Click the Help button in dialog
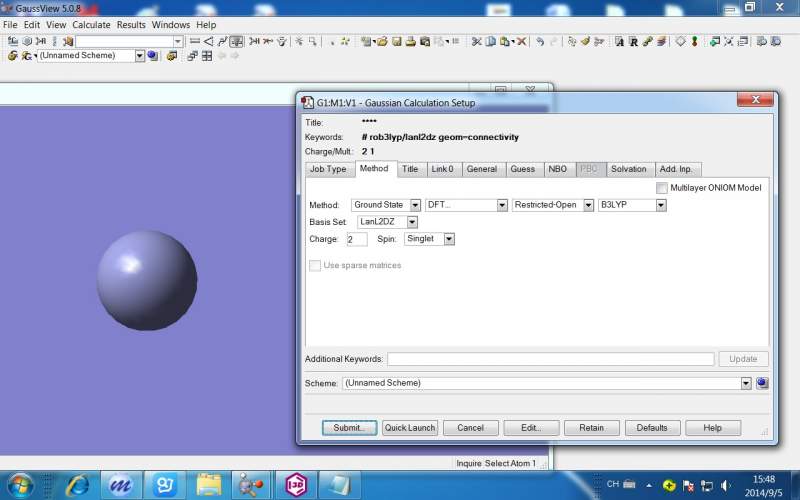Screen dimensions: 800x500 tap(712, 428)
